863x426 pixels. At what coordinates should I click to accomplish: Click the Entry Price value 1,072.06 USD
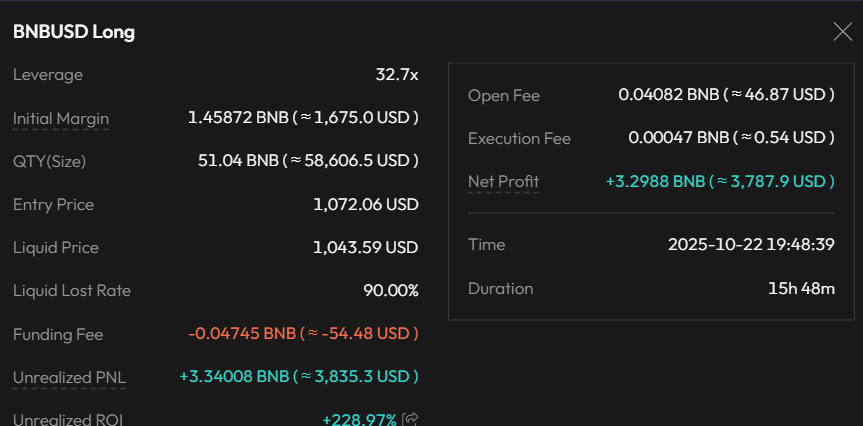(365, 205)
